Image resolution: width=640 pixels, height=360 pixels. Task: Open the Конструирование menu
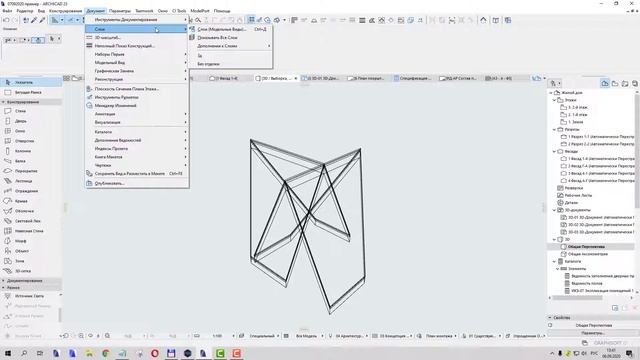tap(65, 11)
